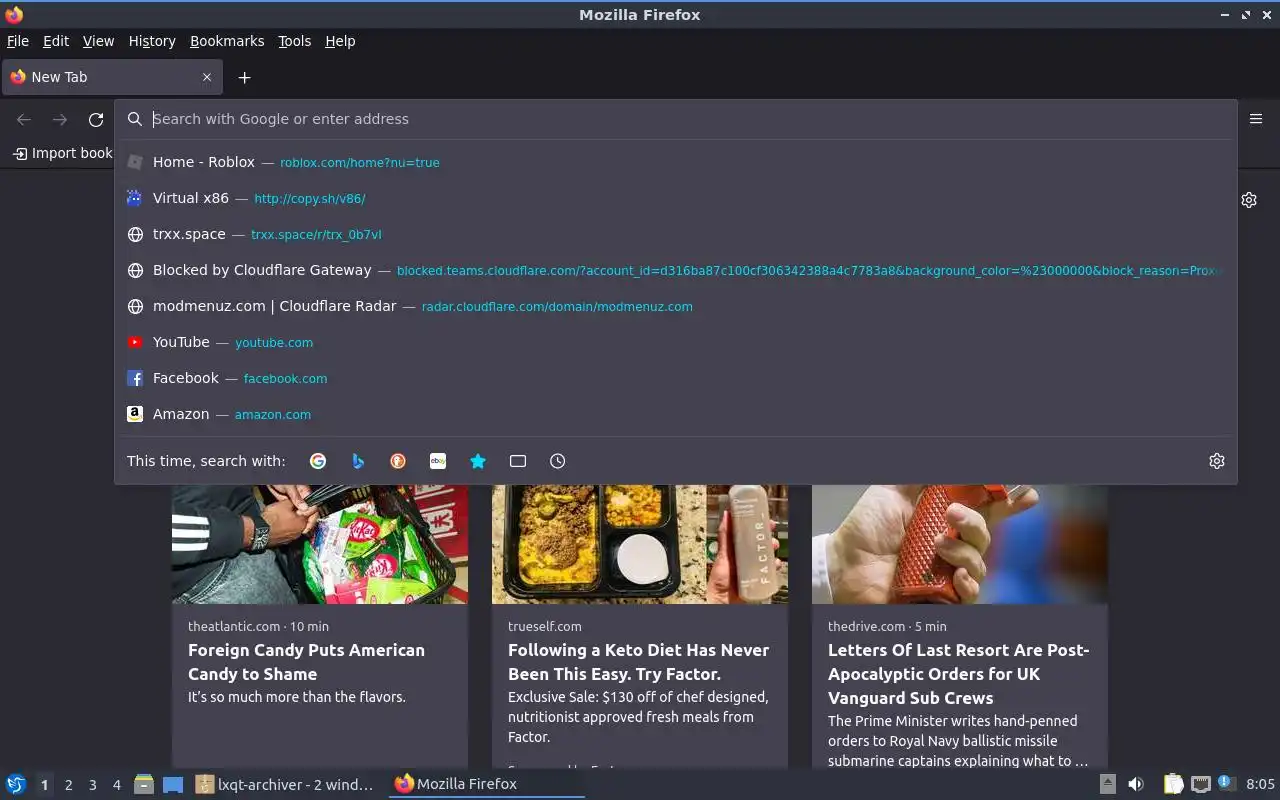Open new tab page personalize gear
1280x800 pixels.
click(1249, 200)
